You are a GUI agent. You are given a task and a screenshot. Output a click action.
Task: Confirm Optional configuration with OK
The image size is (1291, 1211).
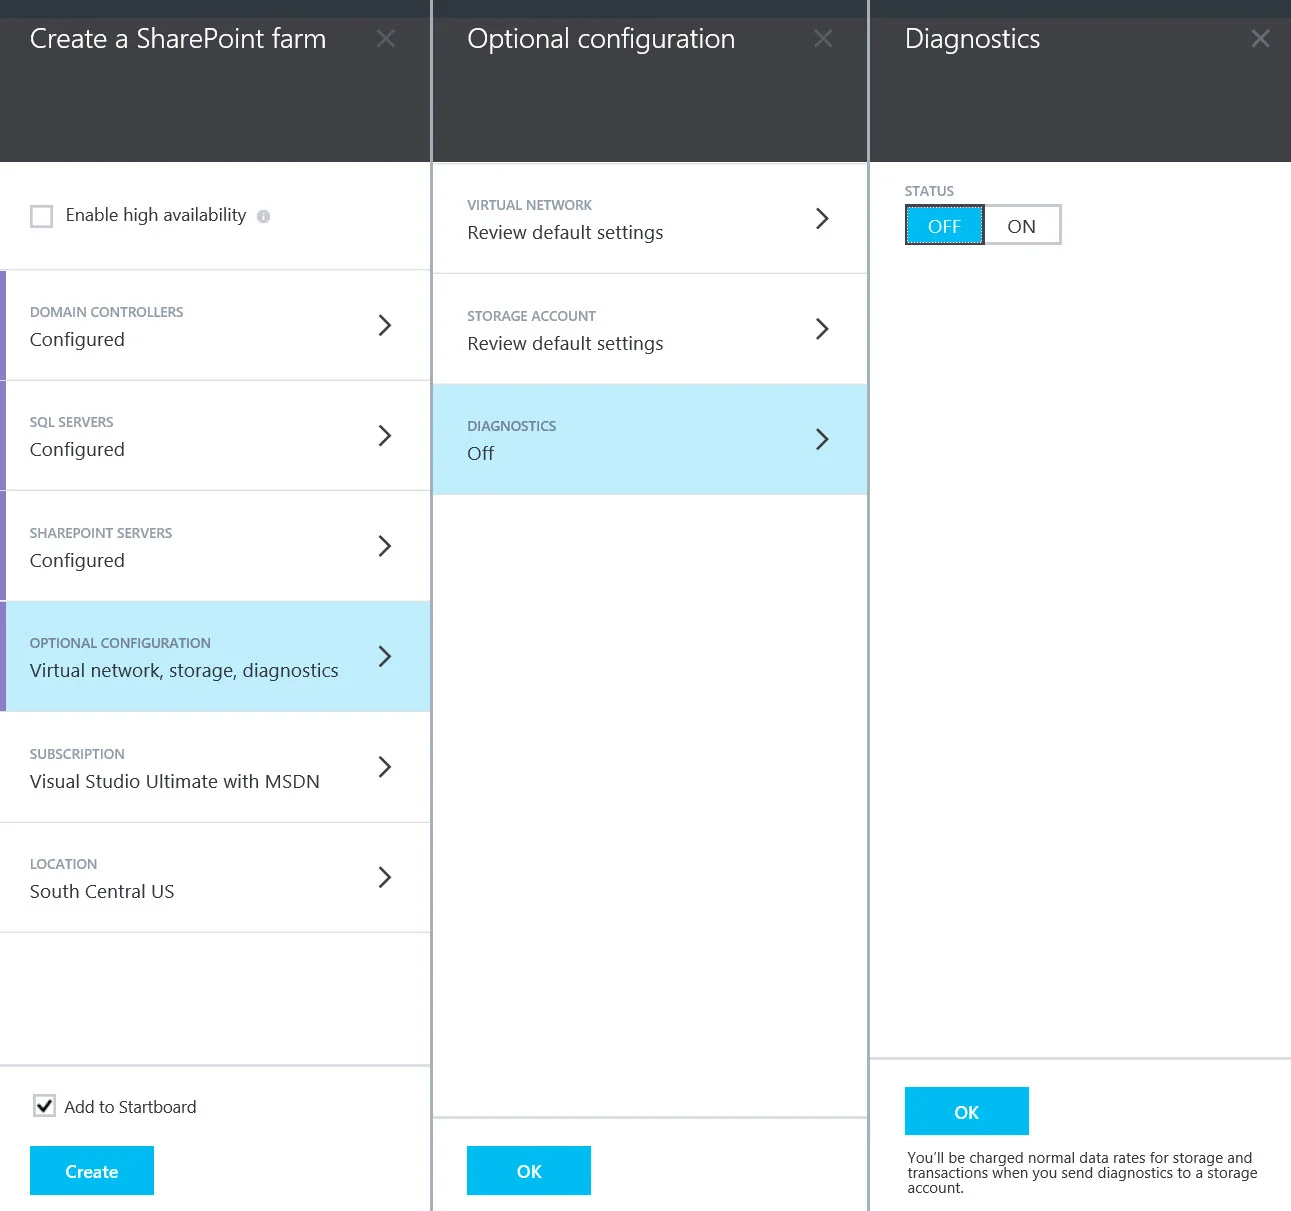click(x=528, y=1170)
